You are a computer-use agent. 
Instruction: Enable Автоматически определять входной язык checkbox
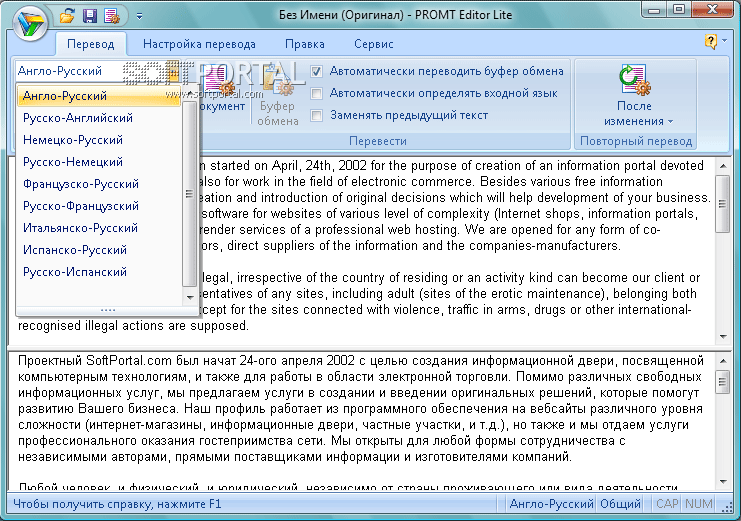(317, 94)
